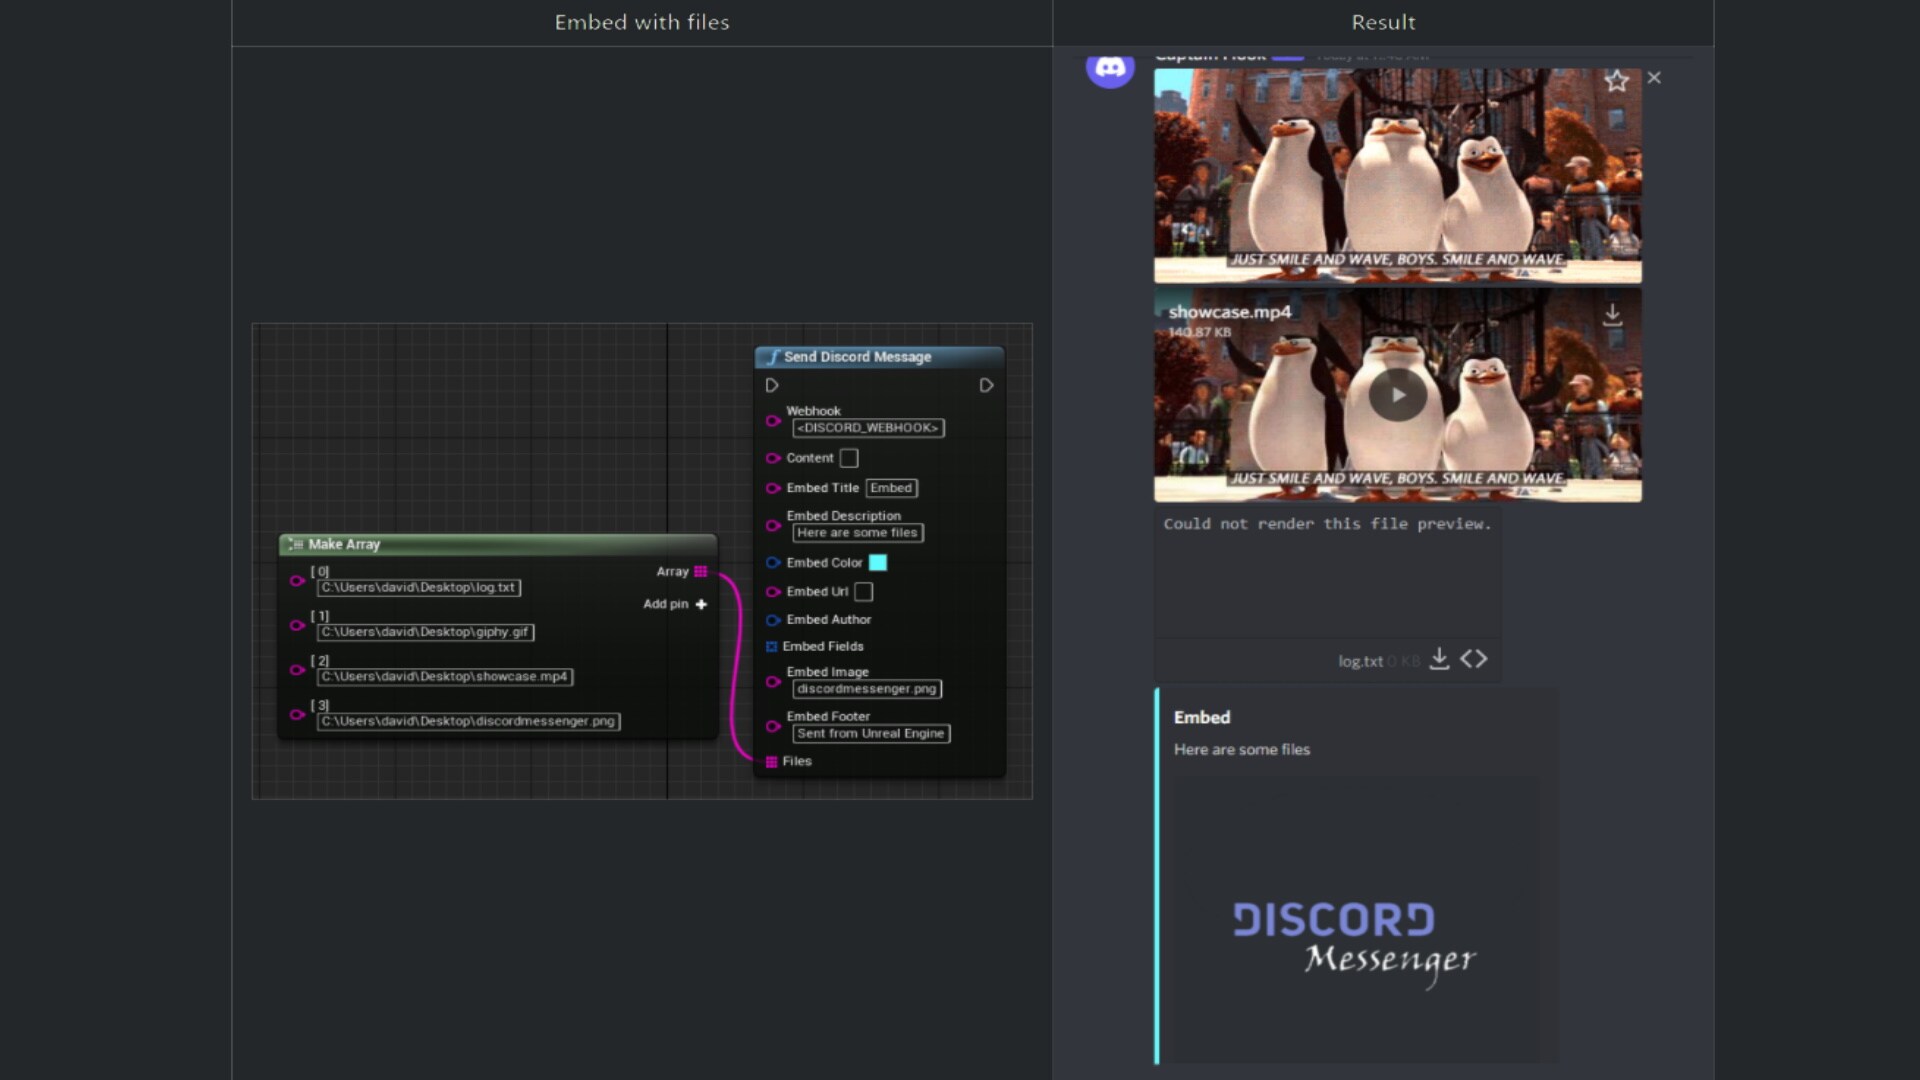The width and height of the screenshot is (1920, 1080).
Task: Click the 'Result' heading
Action: coord(1383,22)
